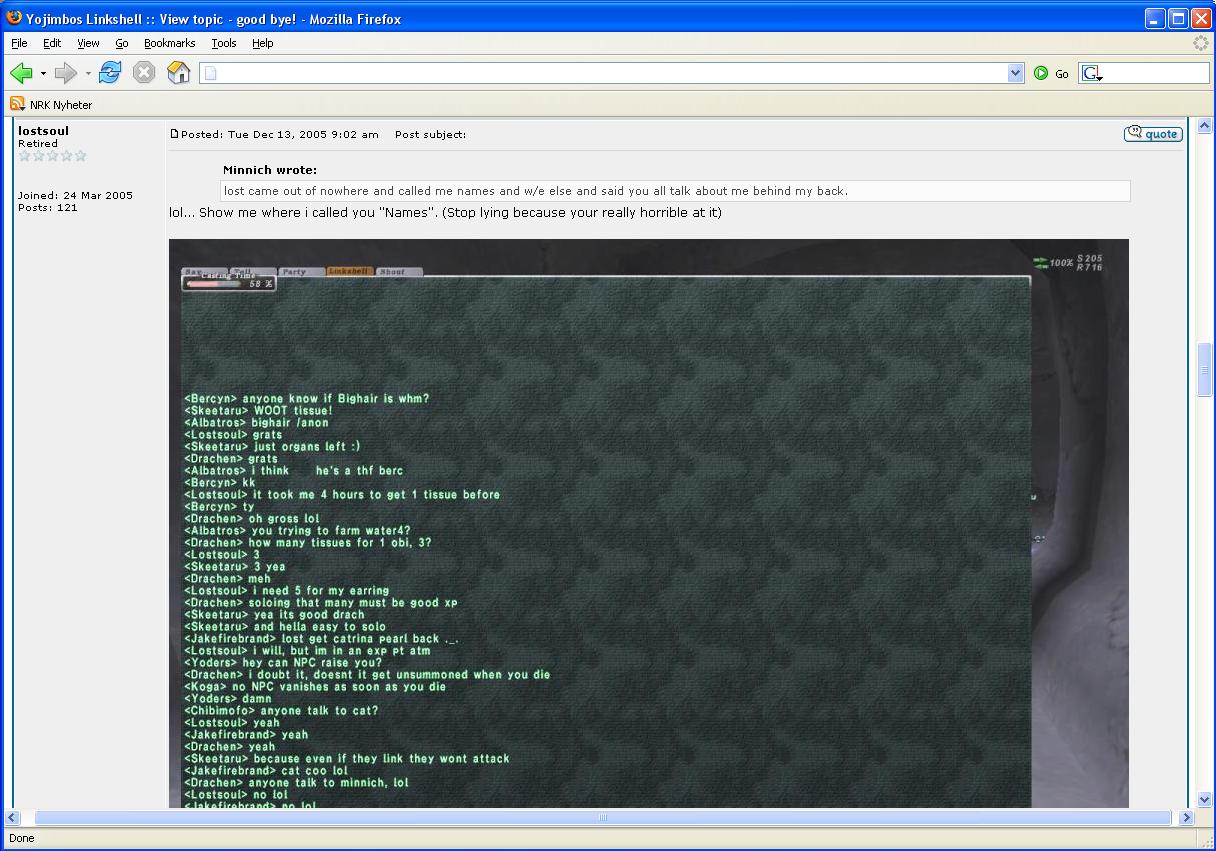Go to the Home page

point(179,73)
